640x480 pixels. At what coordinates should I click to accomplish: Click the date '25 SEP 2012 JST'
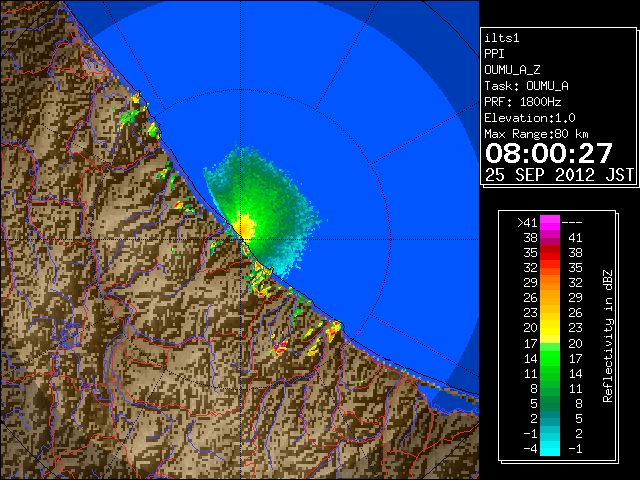[559, 175]
